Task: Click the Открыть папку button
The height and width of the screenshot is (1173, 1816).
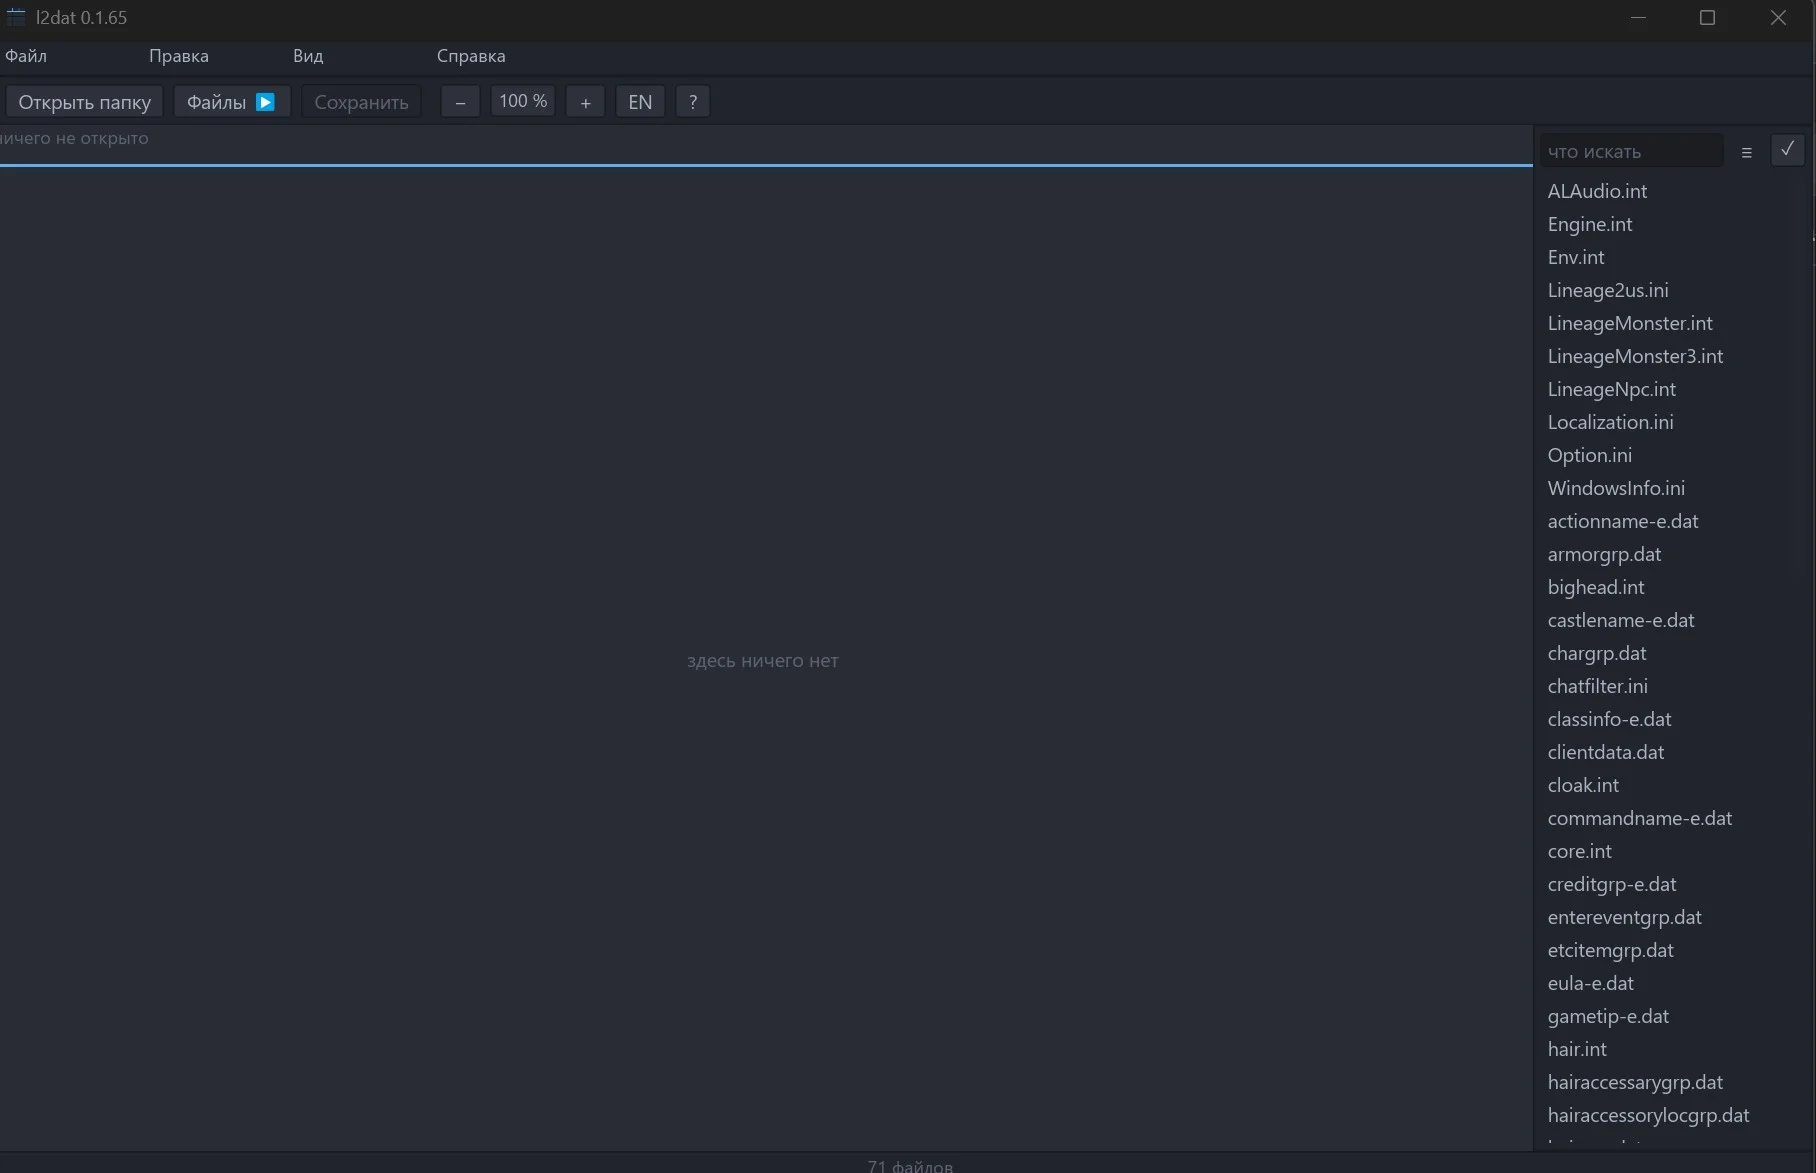Action: [x=84, y=102]
